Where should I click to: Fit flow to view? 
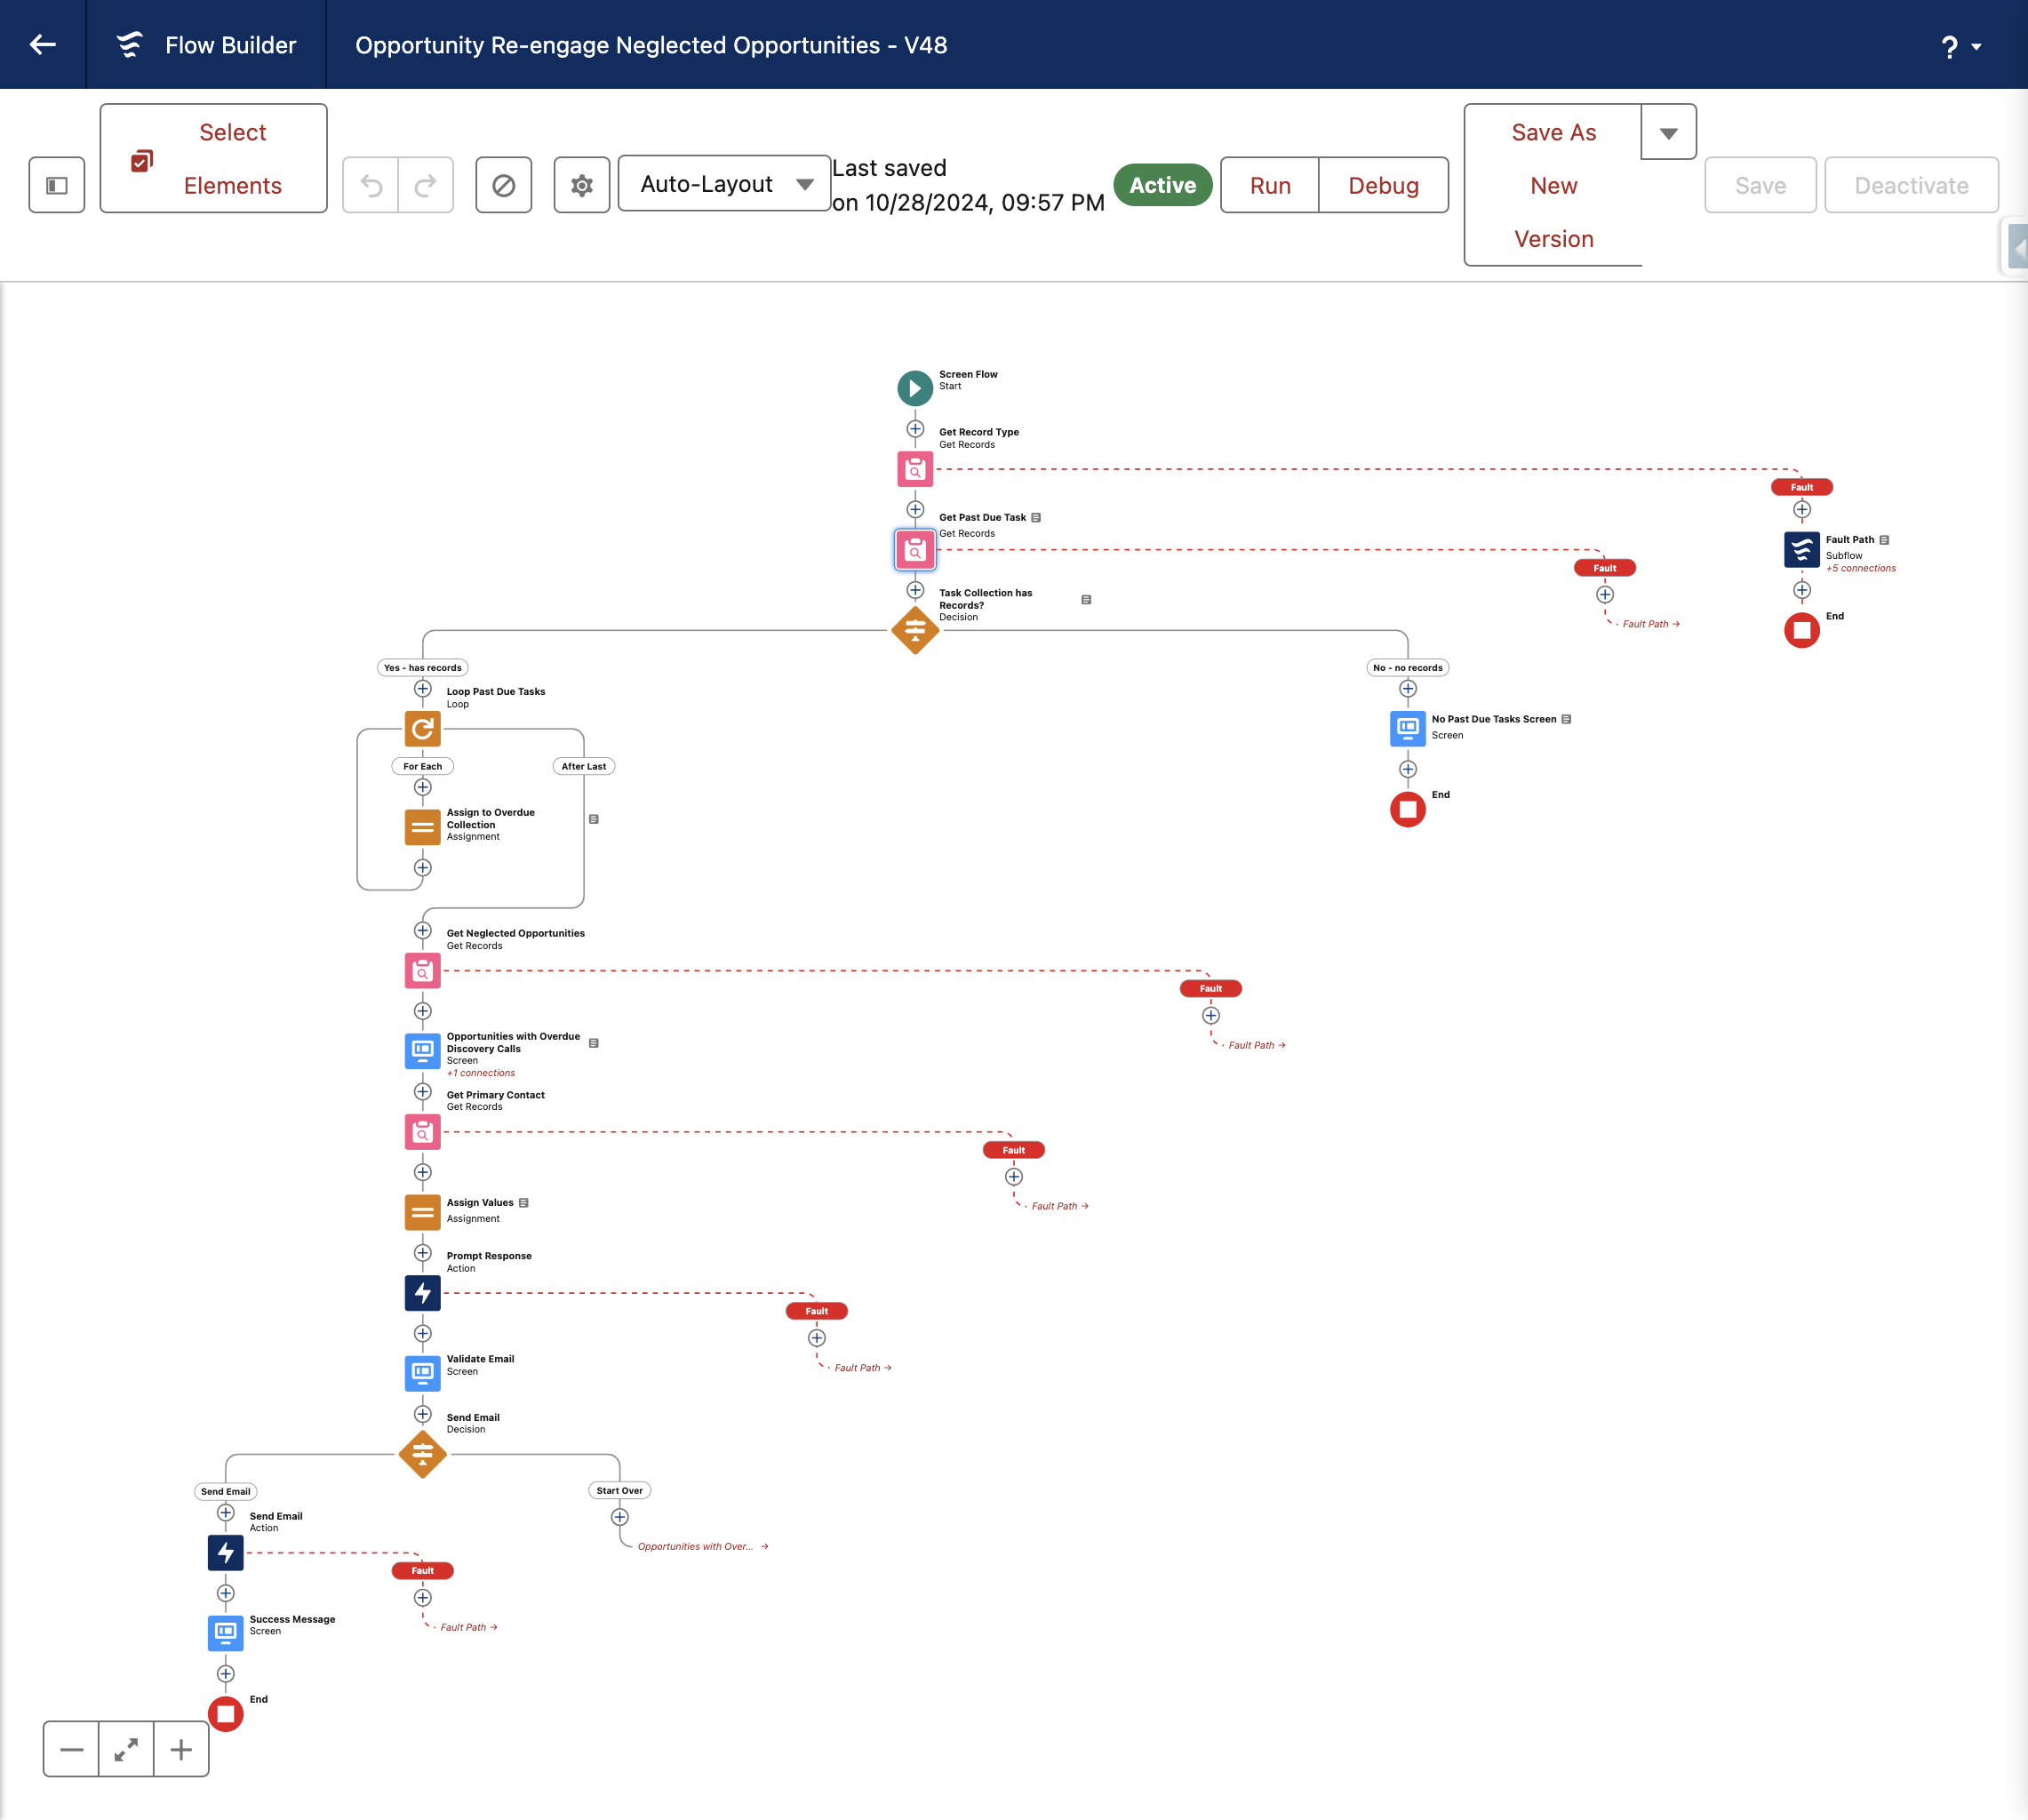126,1749
